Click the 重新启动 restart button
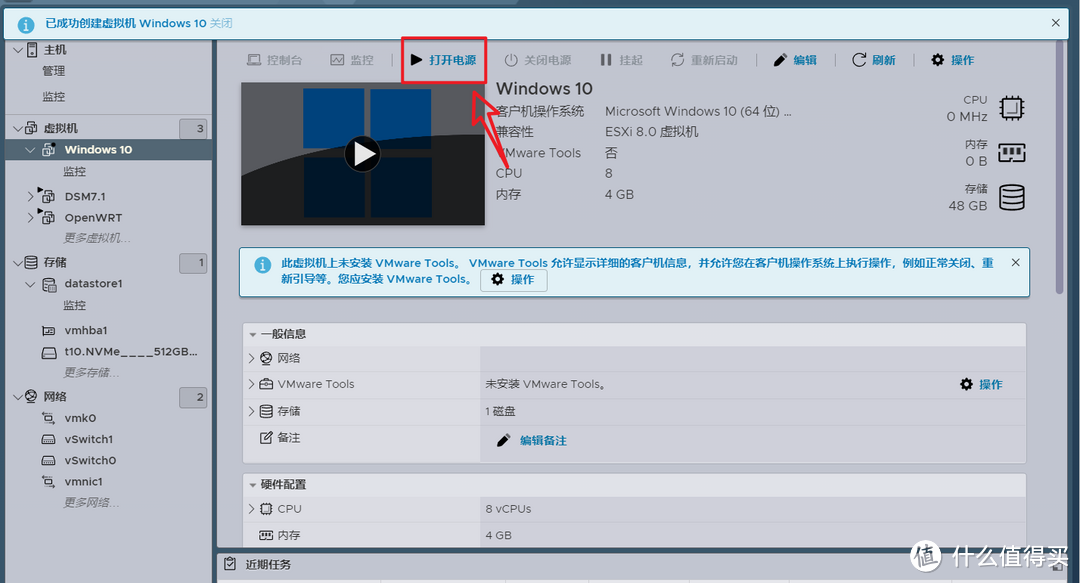 coord(704,60)
